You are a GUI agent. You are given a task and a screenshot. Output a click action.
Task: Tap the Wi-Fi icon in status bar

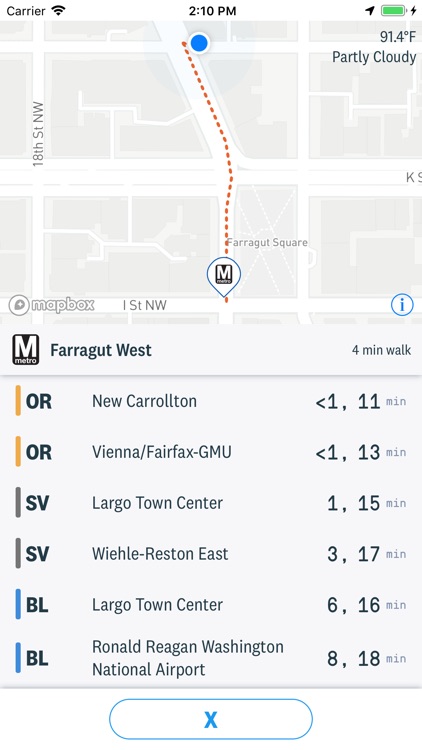[x=58, y=11]
